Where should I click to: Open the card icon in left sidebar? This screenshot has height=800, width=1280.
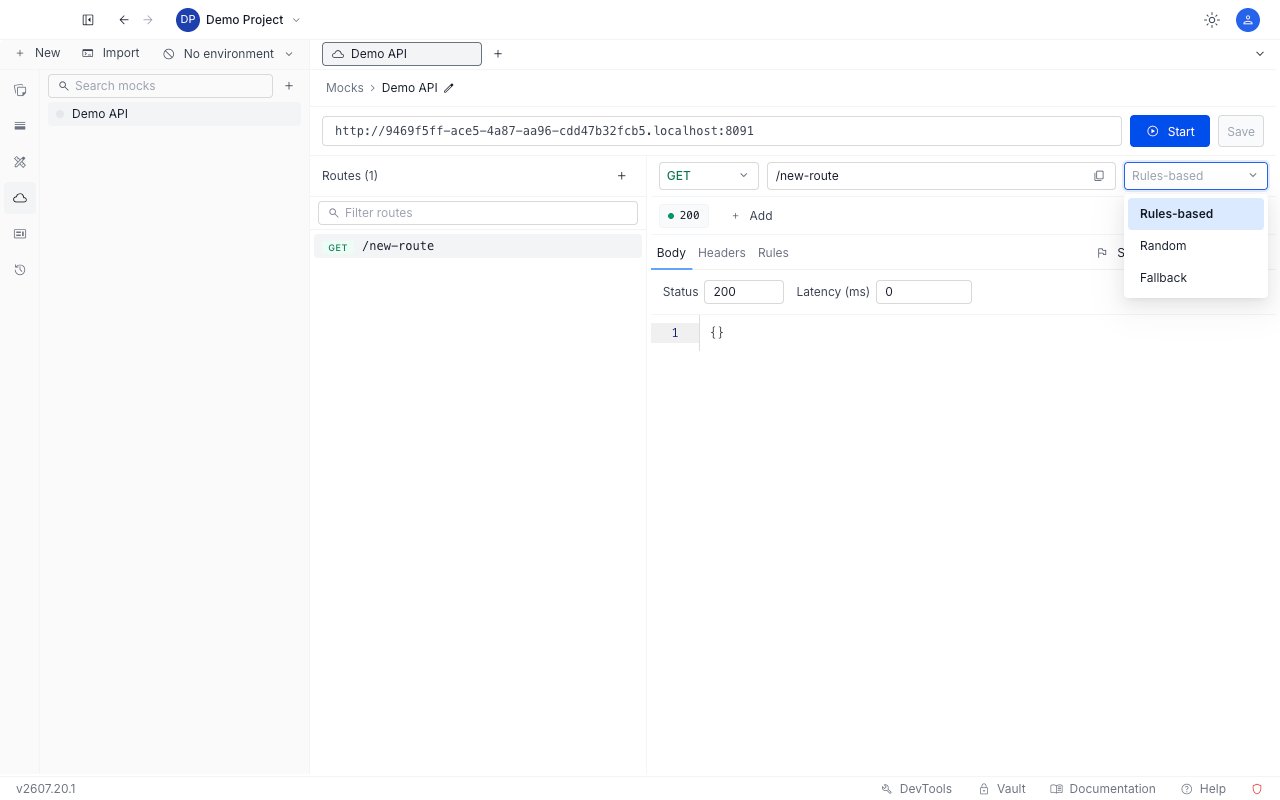click(20, 234)
